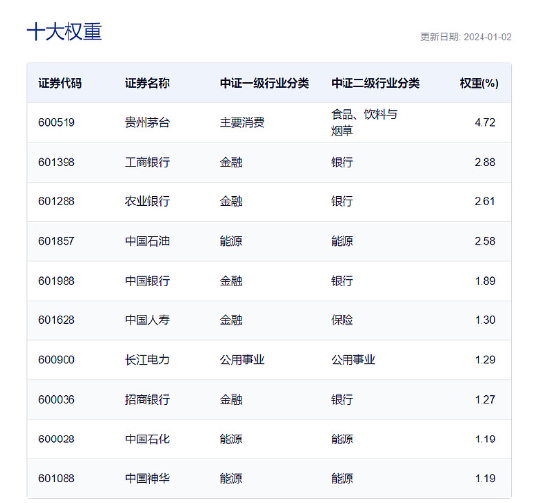This screenshot has width=550, height=503.
Task: Click weight value 2.58
Action: pos(485,241)
